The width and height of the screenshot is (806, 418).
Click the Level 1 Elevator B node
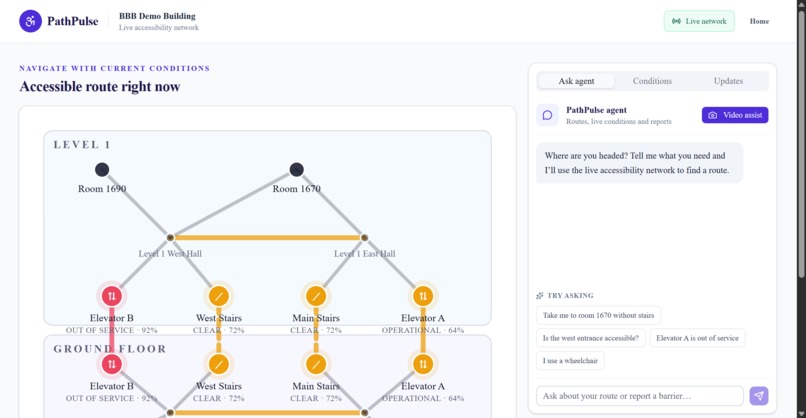[112, 296]
